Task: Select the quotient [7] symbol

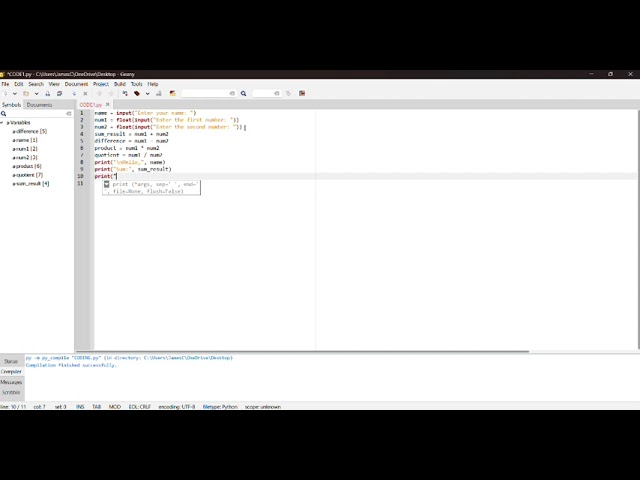Action: (x=27, y=175)
